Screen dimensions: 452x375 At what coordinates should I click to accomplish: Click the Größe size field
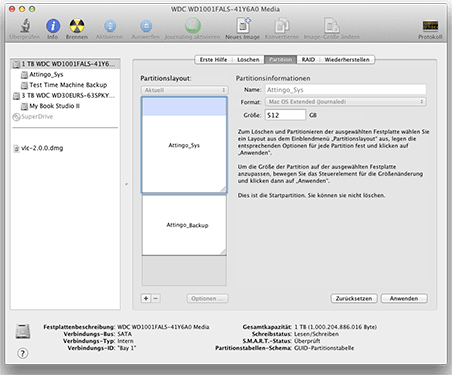[x=285, y=115]
